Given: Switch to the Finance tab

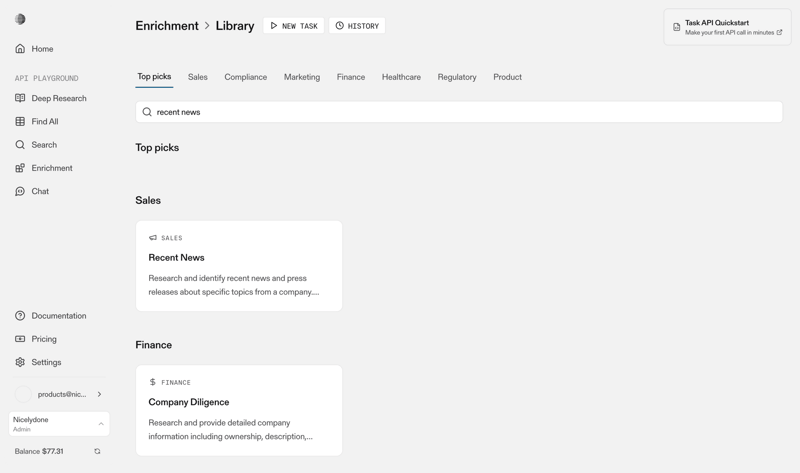Looking at the screenshot, I should tap(351, 77).
